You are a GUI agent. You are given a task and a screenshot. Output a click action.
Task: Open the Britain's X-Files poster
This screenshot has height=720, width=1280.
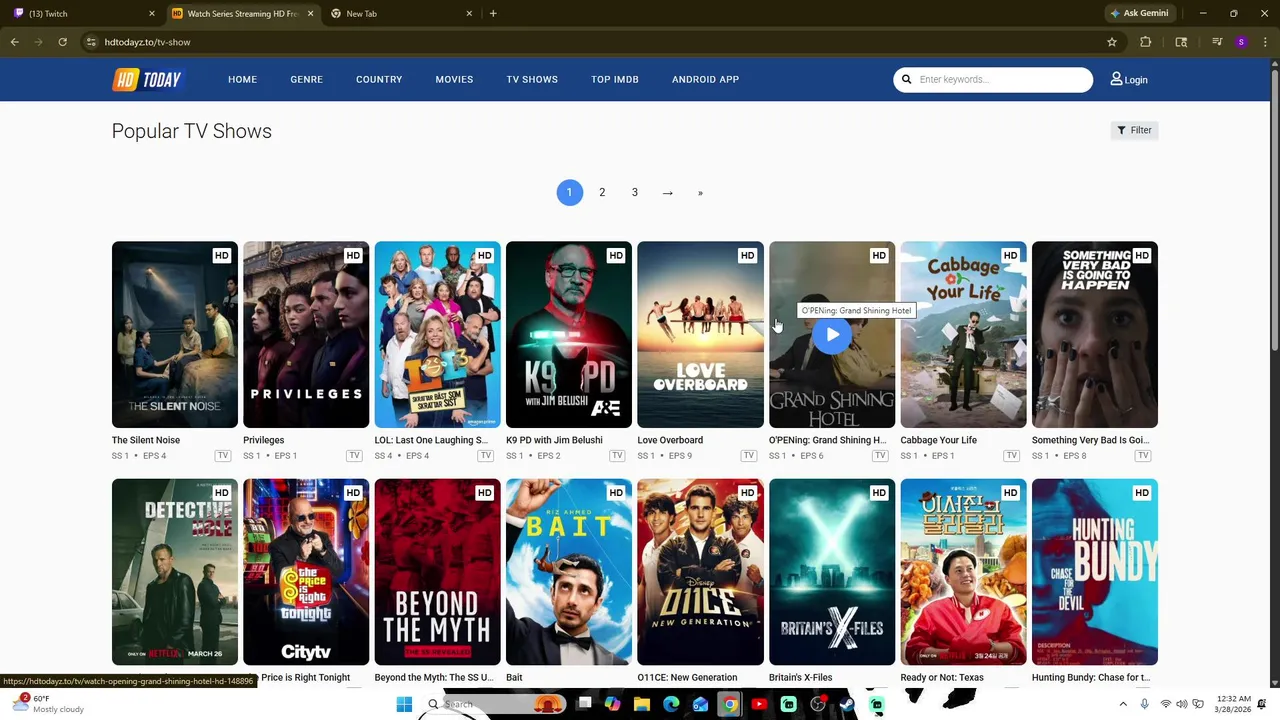(x=832, y=572)
